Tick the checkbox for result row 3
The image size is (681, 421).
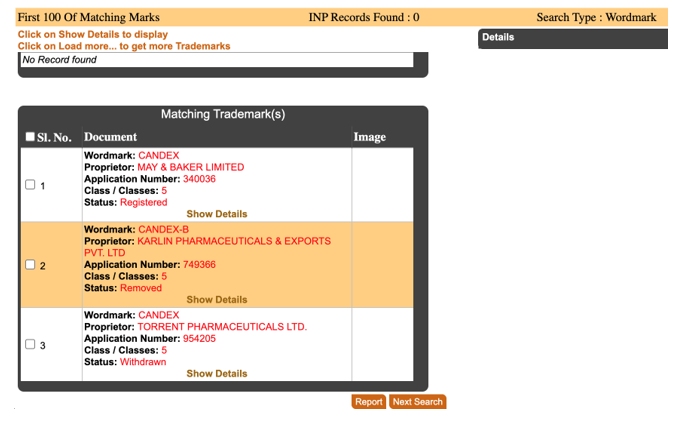[30, 344]
